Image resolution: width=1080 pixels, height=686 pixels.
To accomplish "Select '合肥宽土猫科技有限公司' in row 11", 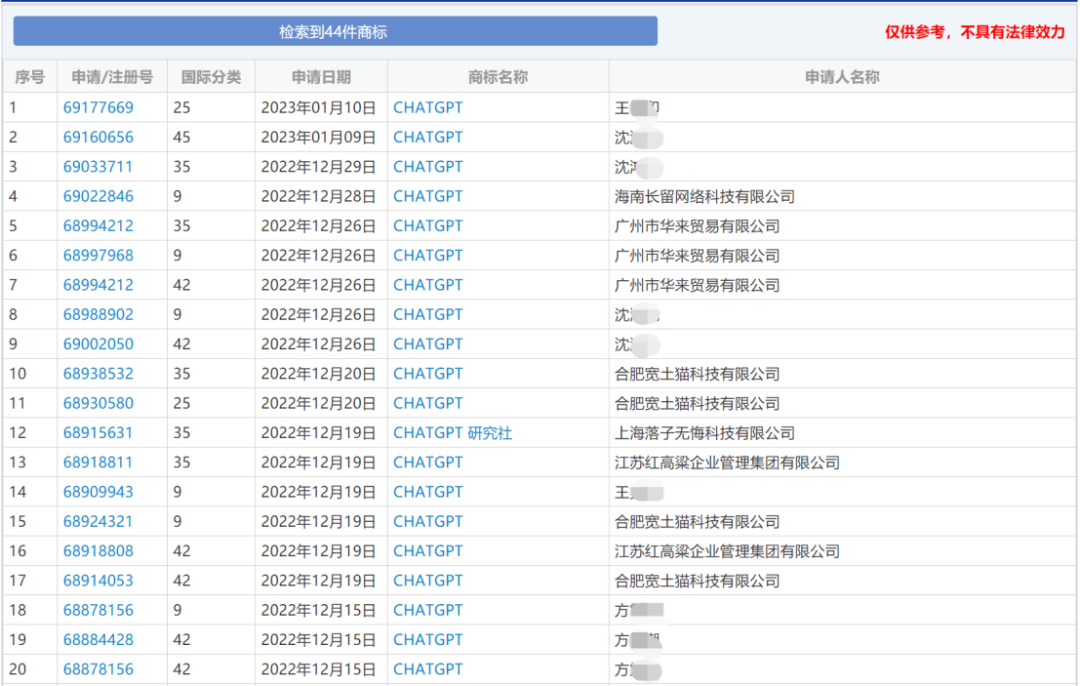I will [x=697, y=404].
